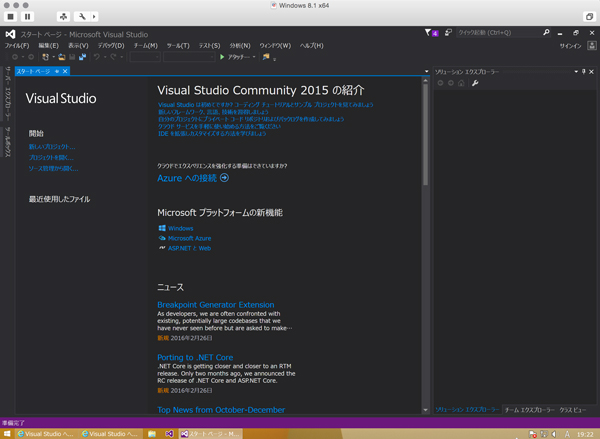The width and height of the screenshot is (600, 439).
Task: Open the ツール(T) menu
Action: point(178,46)
